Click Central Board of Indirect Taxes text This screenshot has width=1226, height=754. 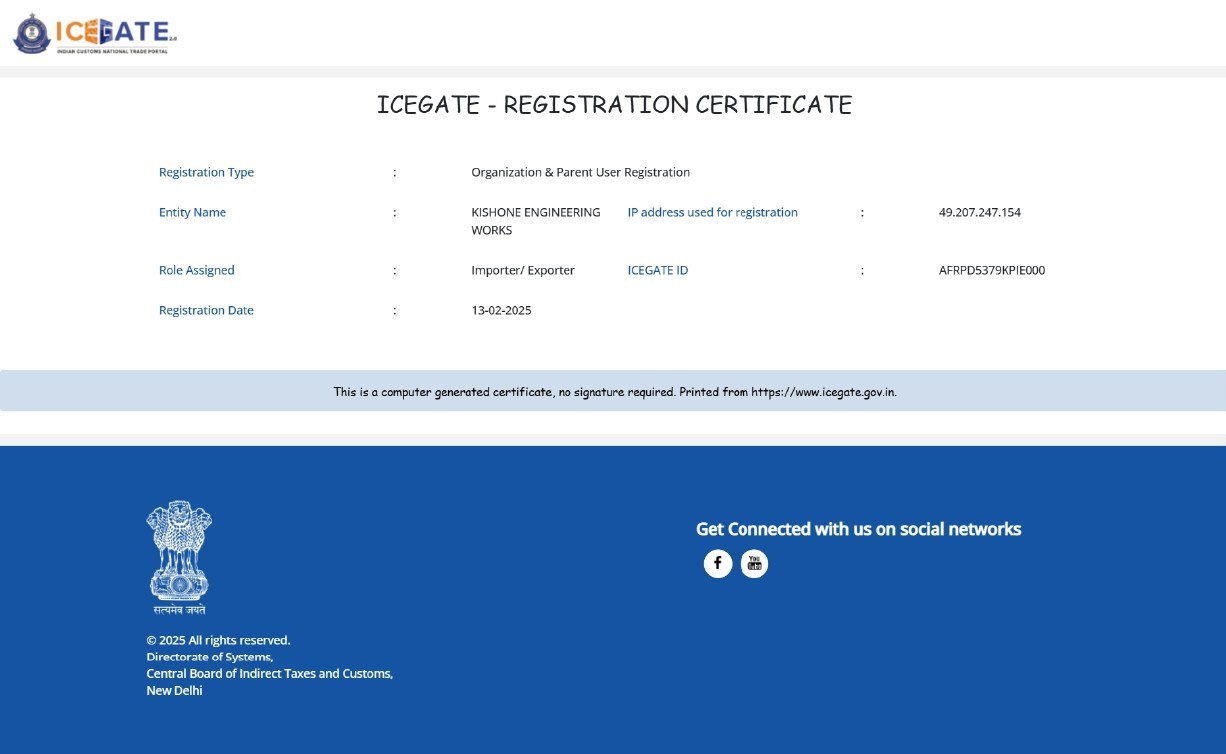[269, 674]
